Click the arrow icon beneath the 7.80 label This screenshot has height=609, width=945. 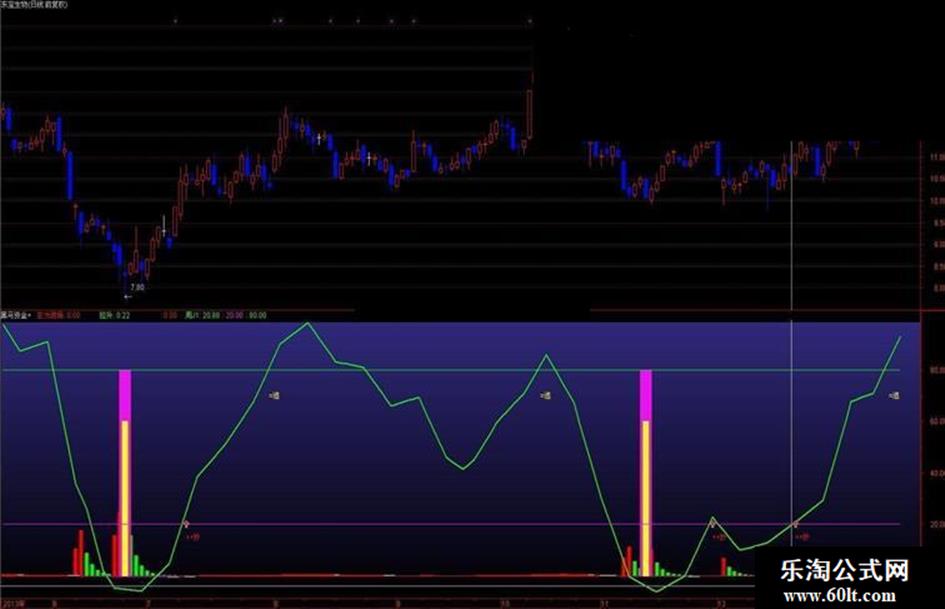pyautogui.click(x=127, y=298)
